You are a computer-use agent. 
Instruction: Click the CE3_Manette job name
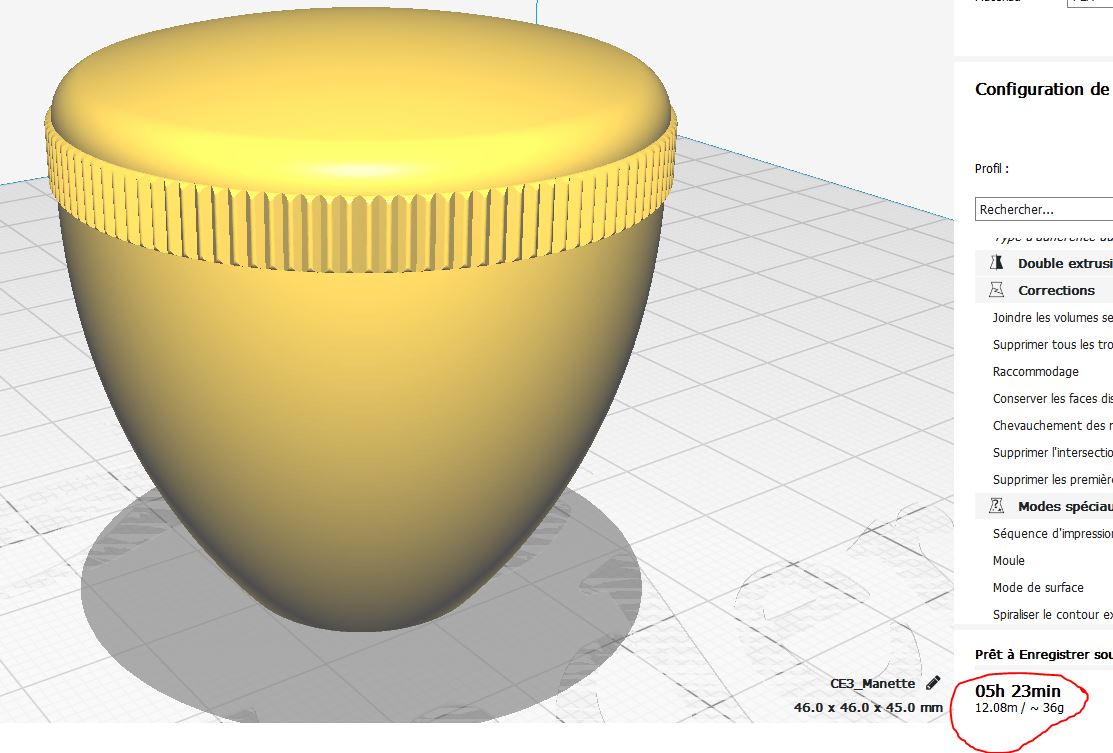(872, 684)
